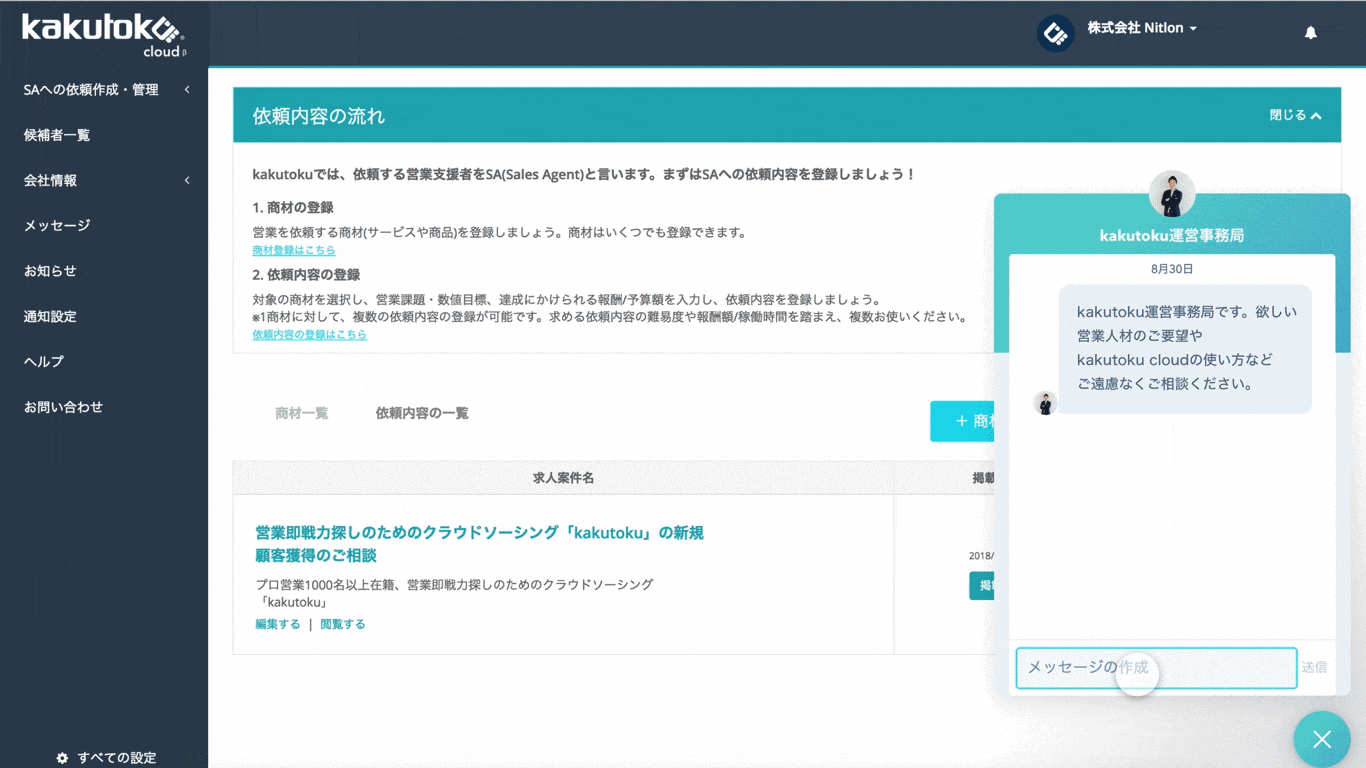The height and width of the screenshot is (768, 1366).
Task: Open 候補者一覧 in the sidebar
Action: (x=57, y=135)
